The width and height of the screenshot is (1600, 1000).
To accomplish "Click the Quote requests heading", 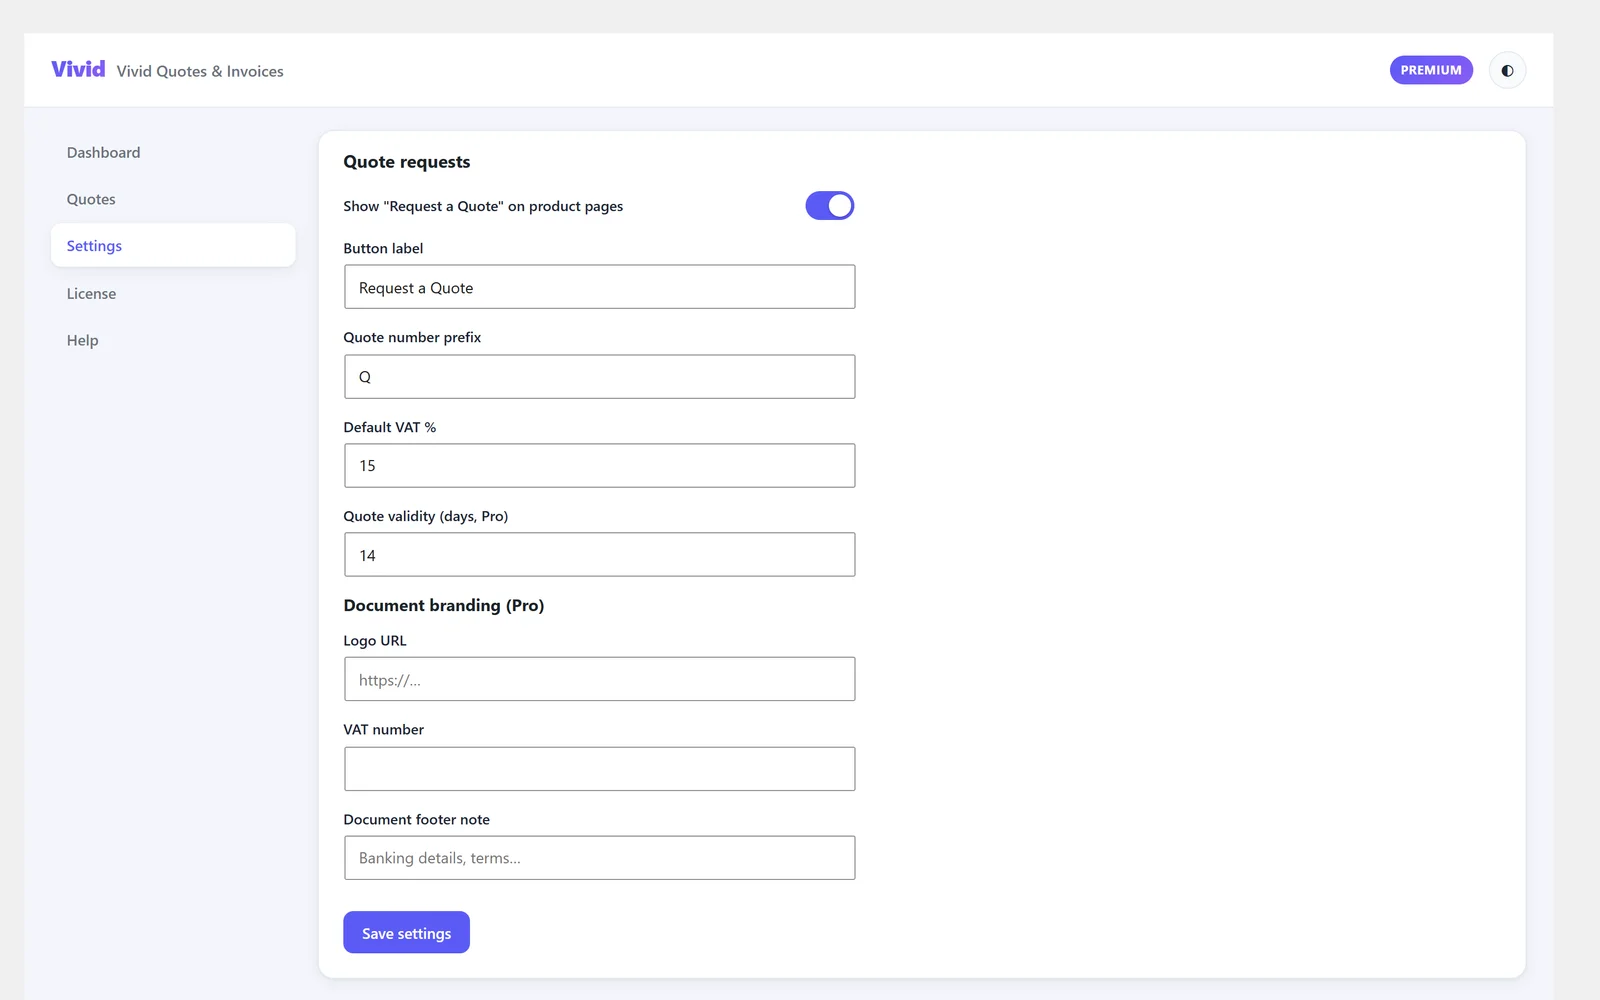I will coord(407,162).
